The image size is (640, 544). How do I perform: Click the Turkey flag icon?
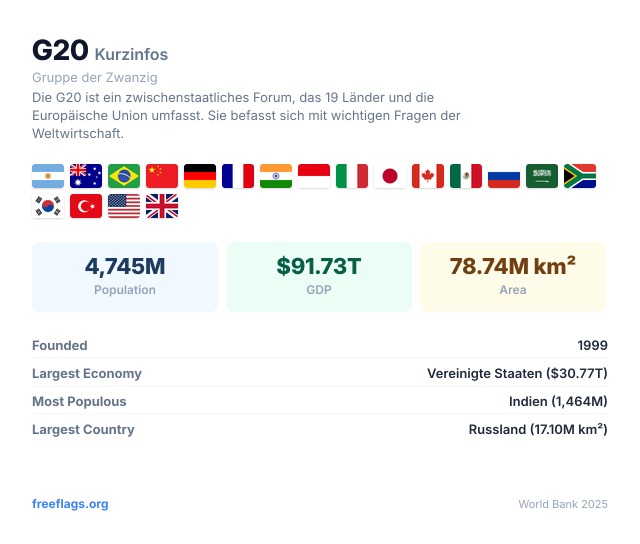coord(86,206)
